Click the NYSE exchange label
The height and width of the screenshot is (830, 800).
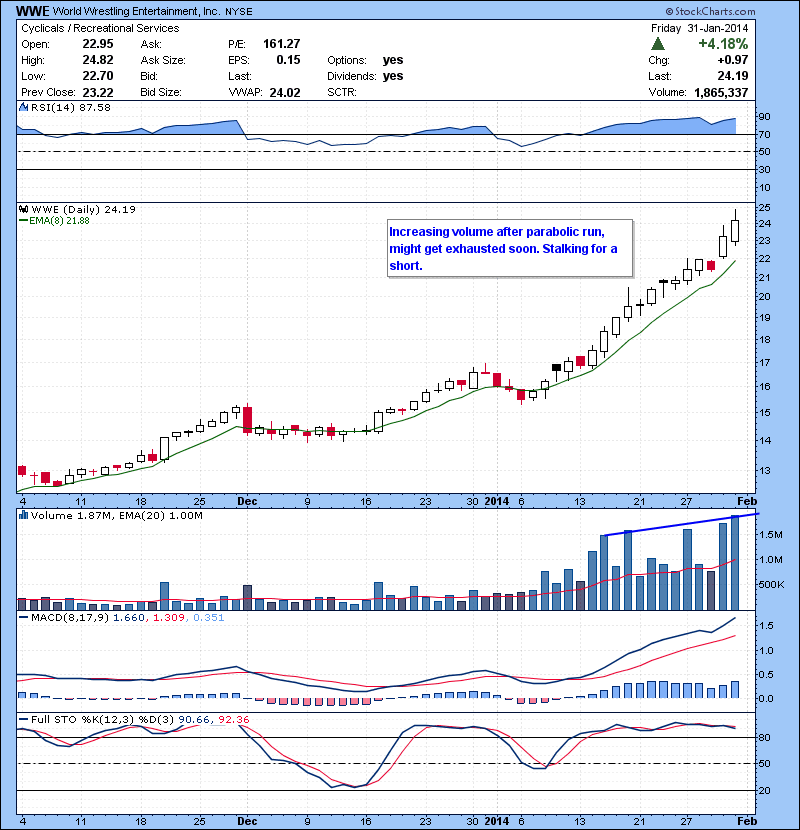(x=239, y=12)
